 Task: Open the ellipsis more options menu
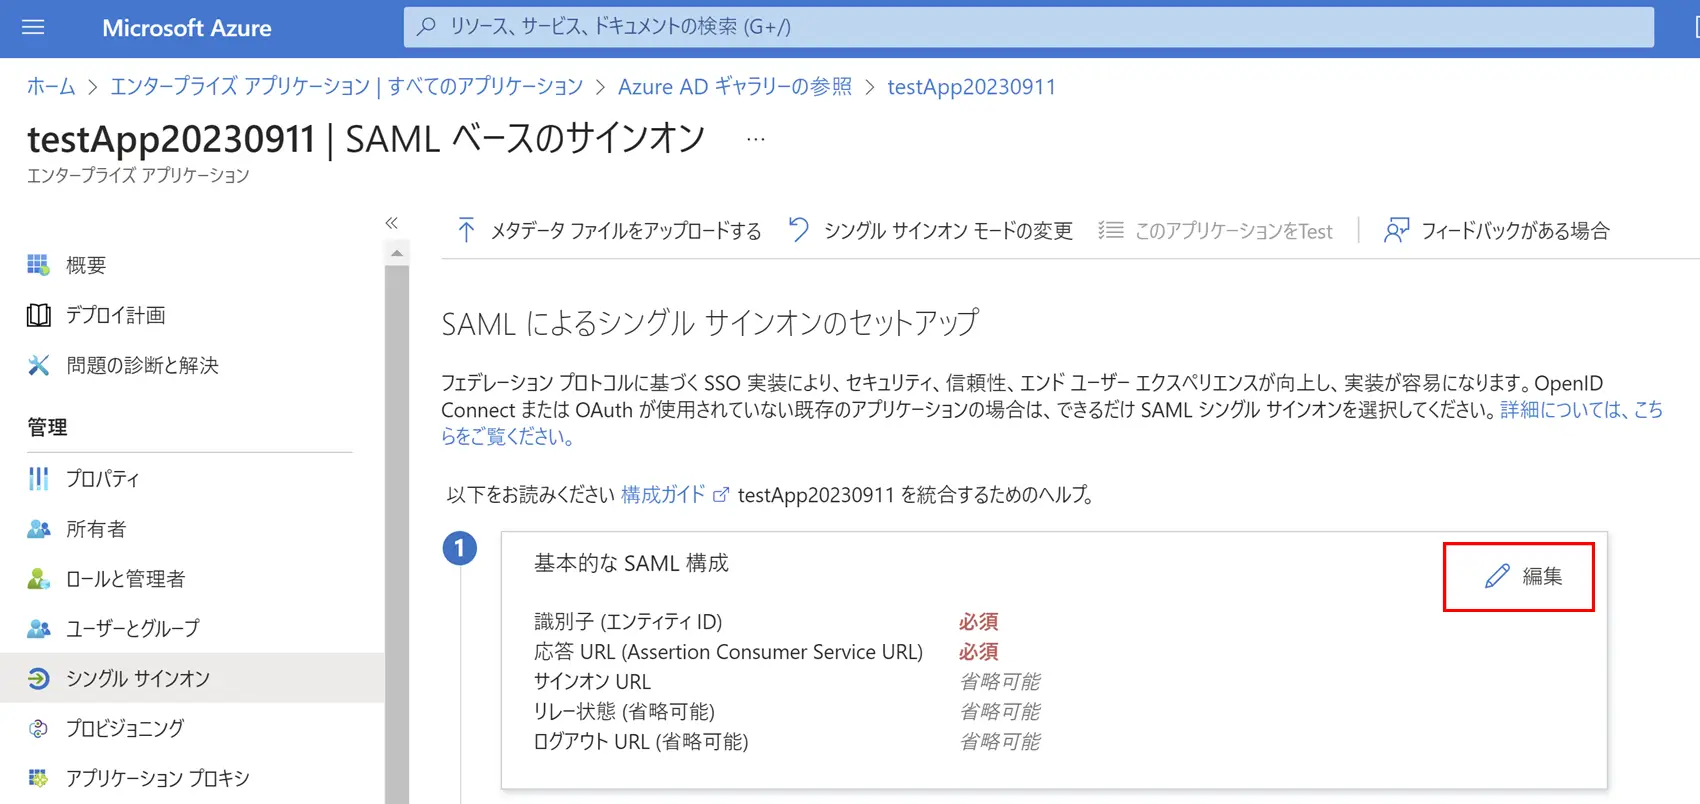[756, 139]
